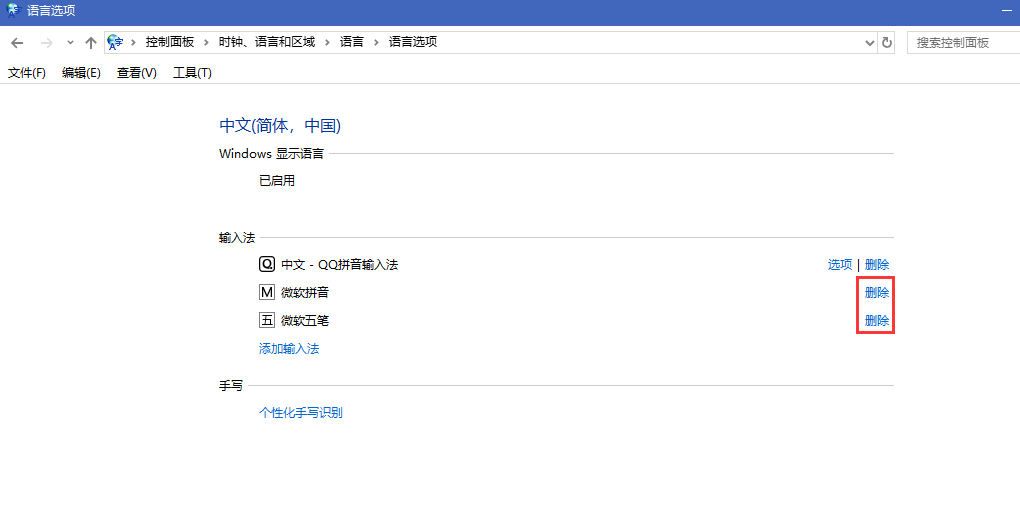Screen dimensions: 1020x517
Task: Open the 查看(V) menu
Action: (137, 73)
